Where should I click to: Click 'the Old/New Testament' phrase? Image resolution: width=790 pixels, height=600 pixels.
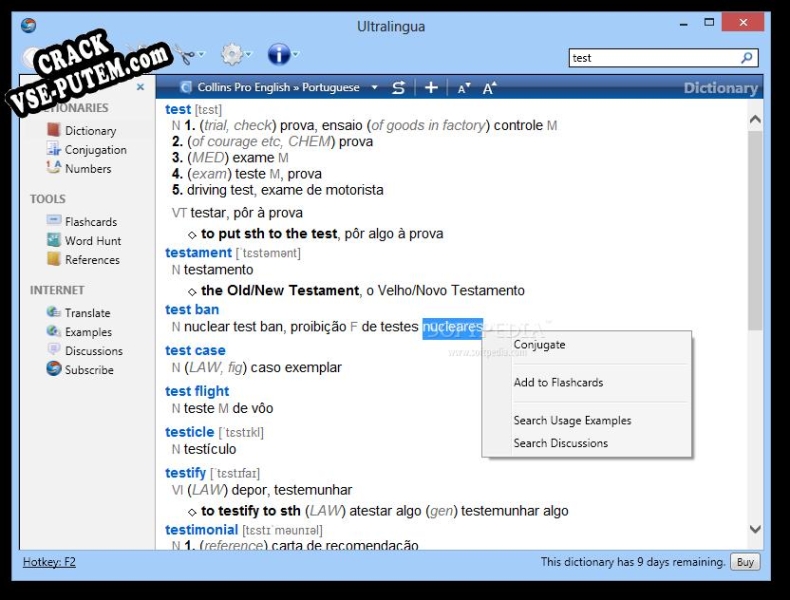pos(280,291)
